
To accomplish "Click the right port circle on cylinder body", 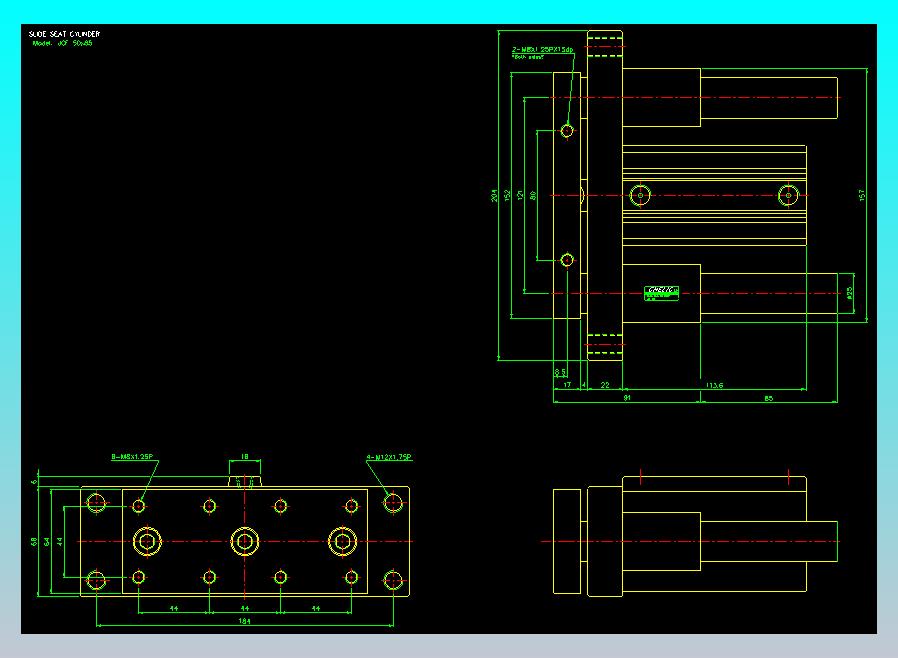I will tap(789, 195).
